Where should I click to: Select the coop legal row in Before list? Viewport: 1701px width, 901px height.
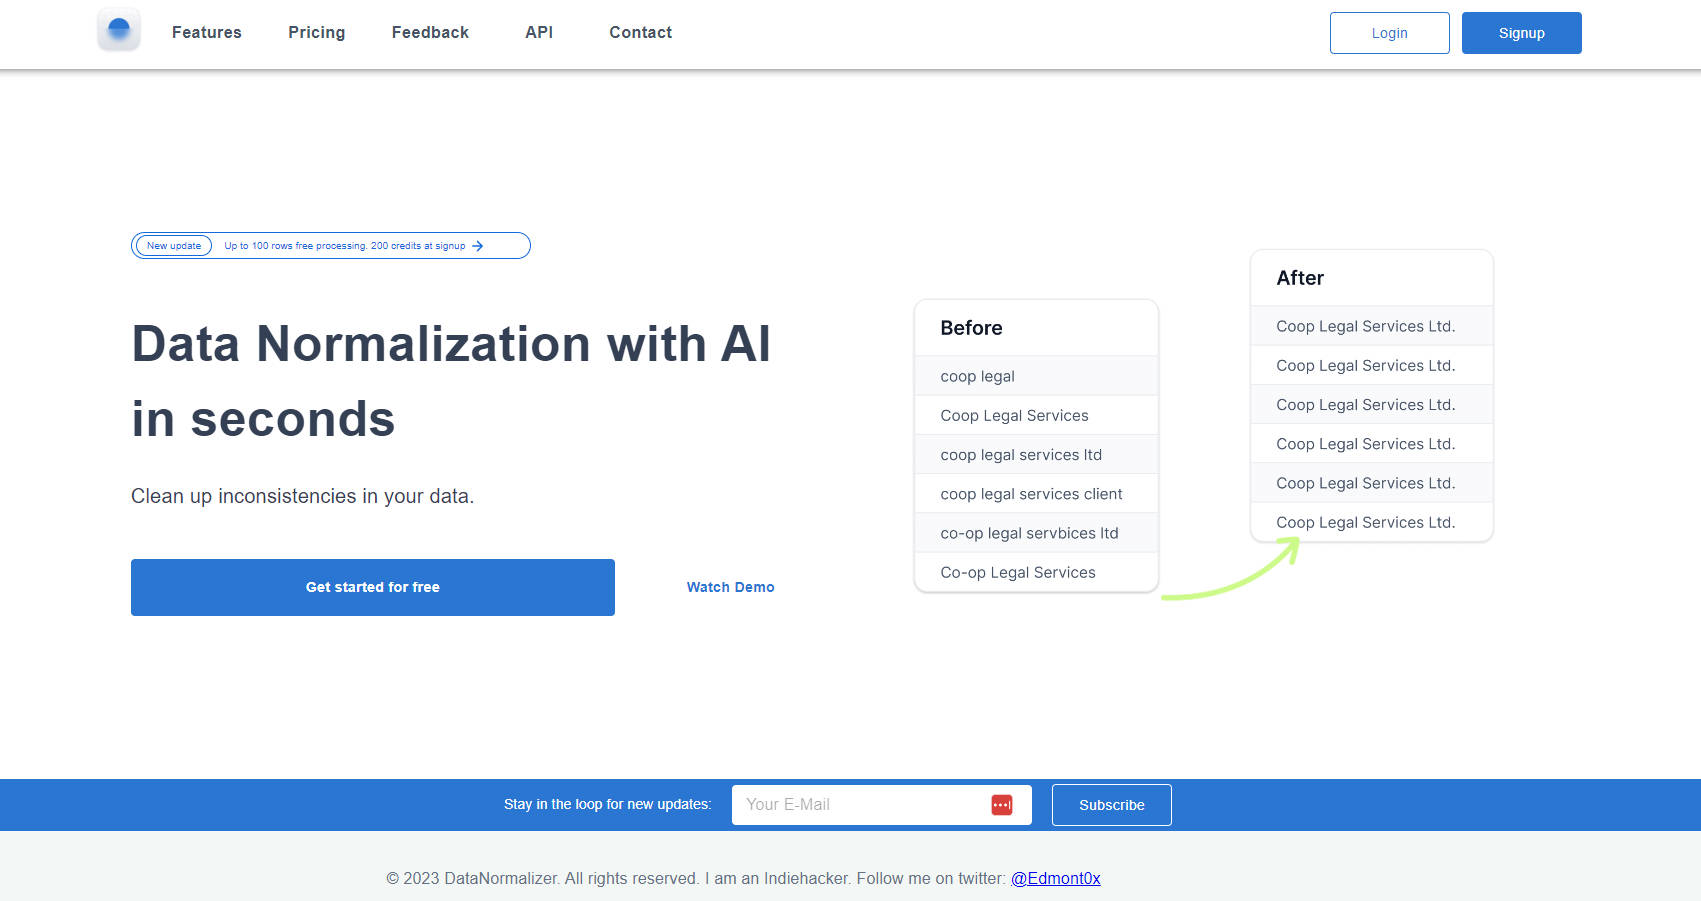coord(1036,375)
